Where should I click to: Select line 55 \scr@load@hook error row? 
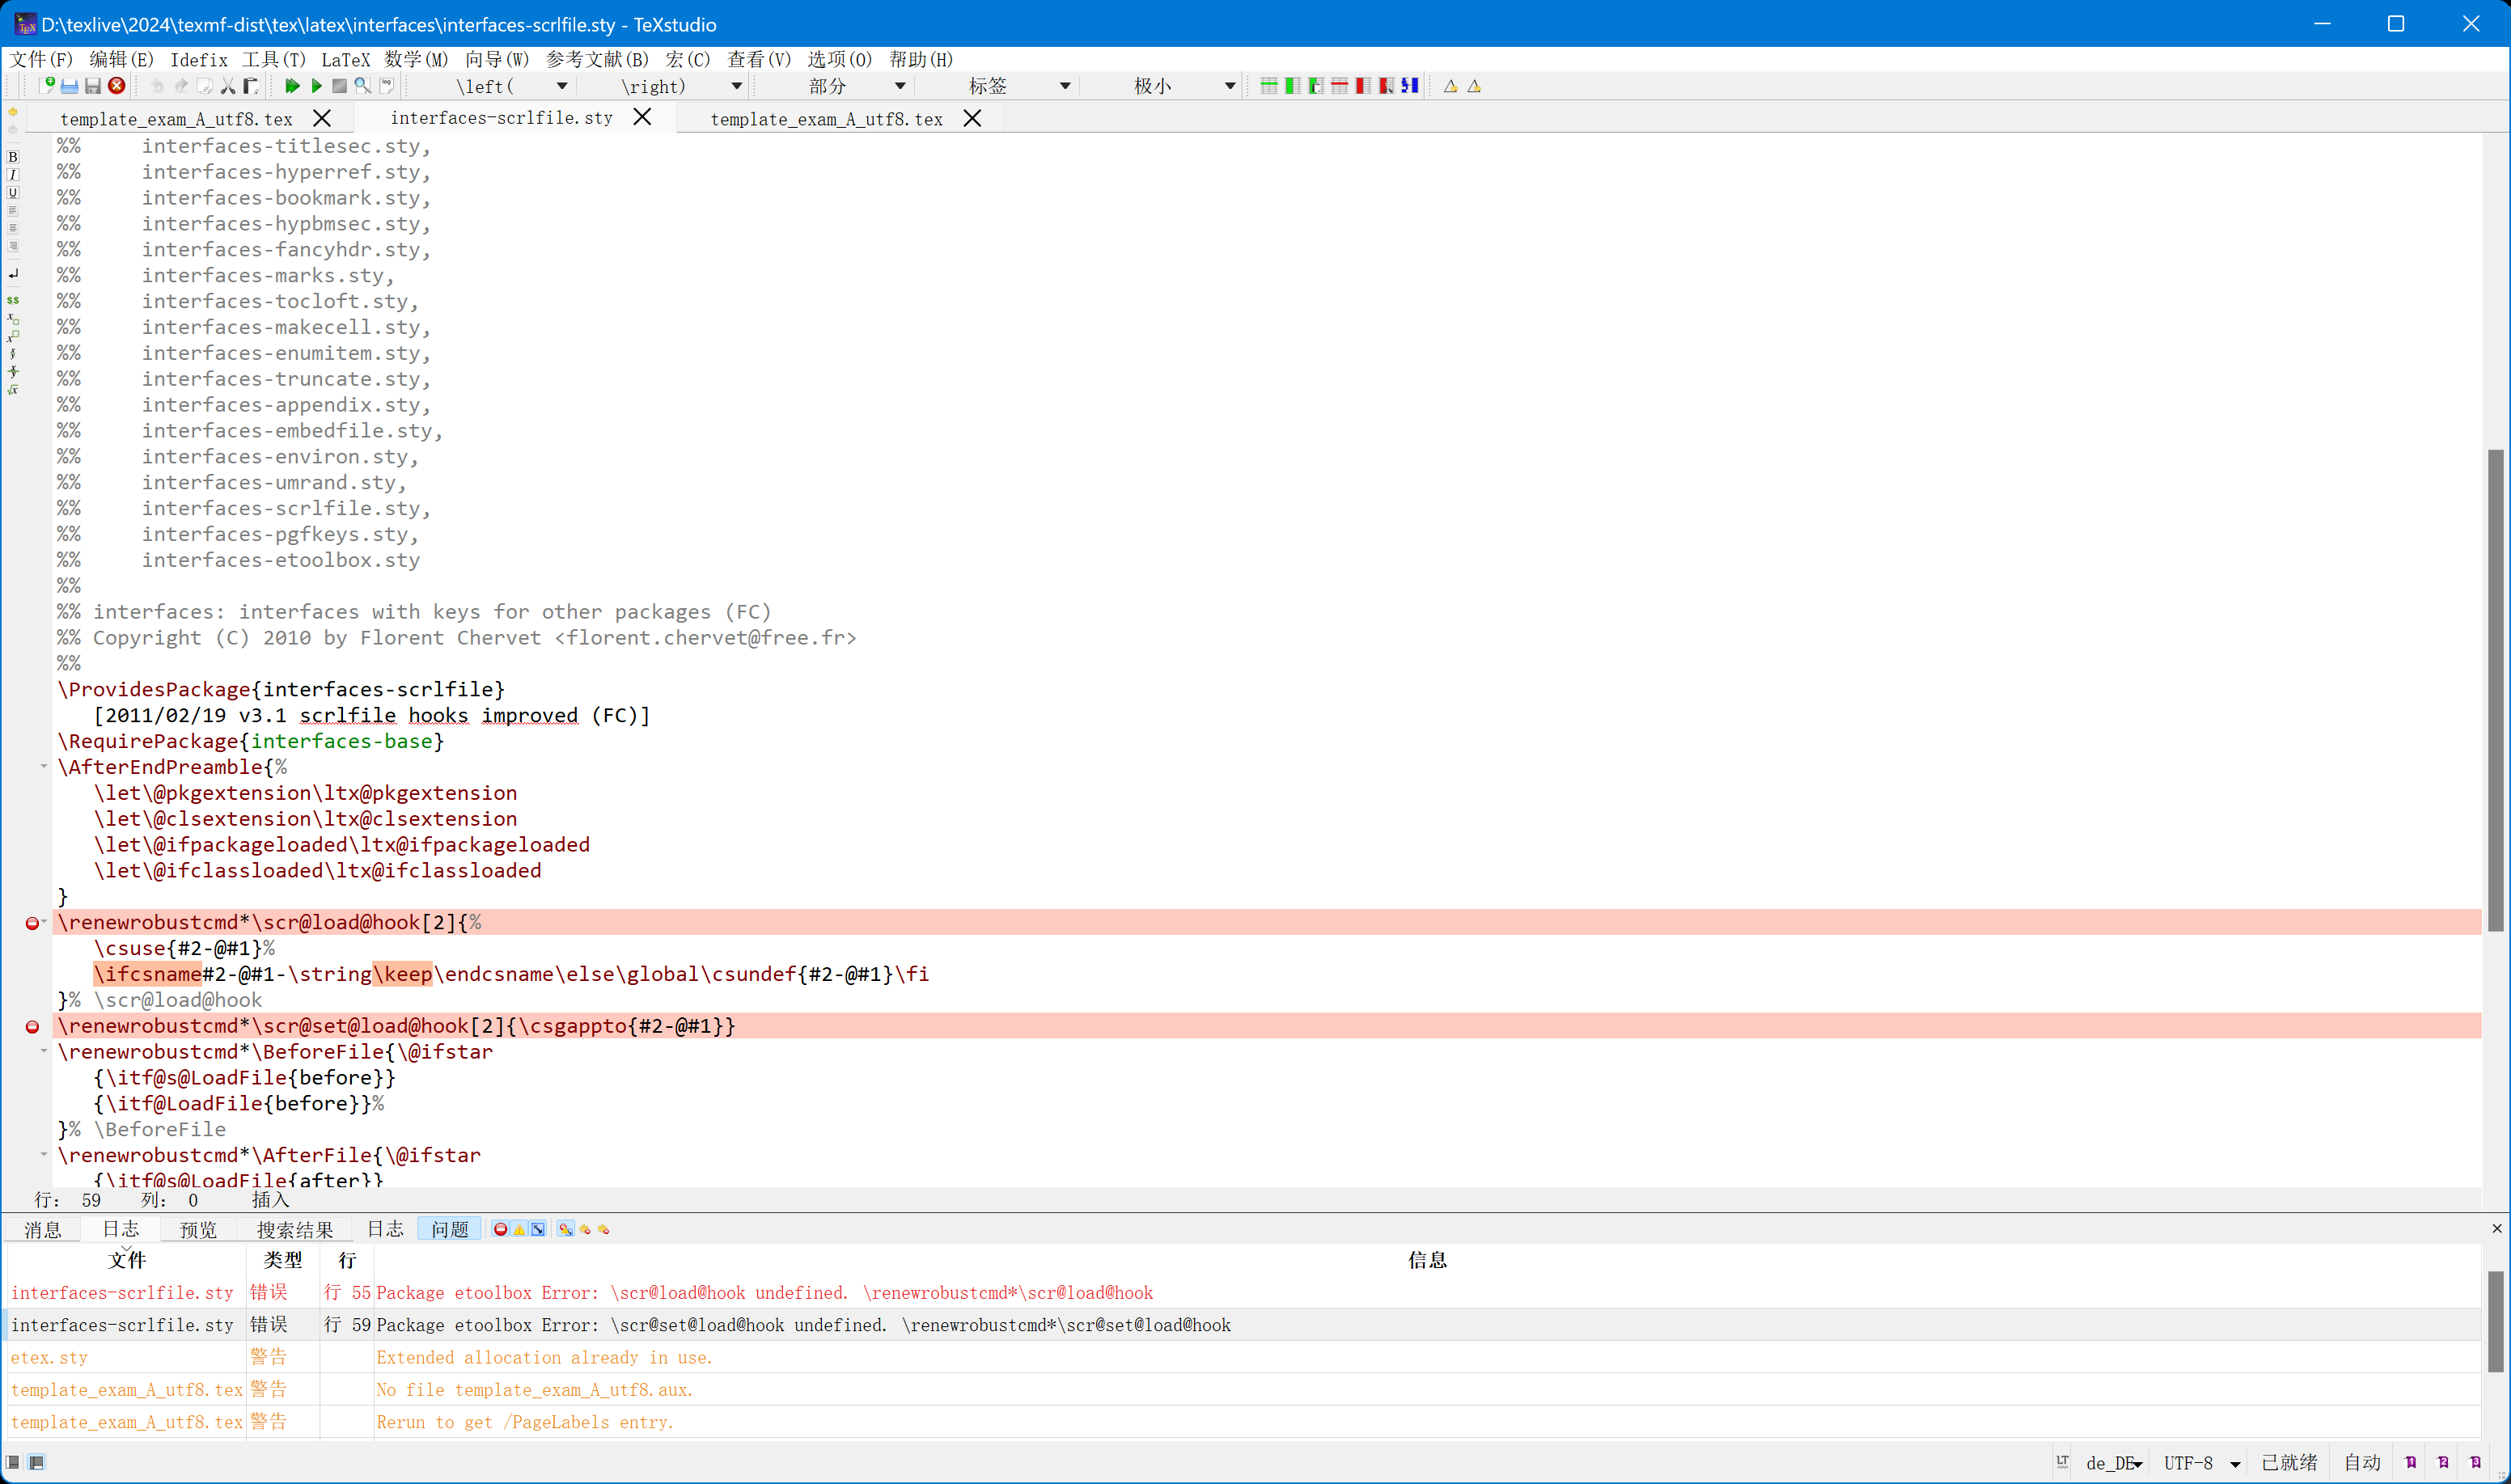[1244, 1292]
